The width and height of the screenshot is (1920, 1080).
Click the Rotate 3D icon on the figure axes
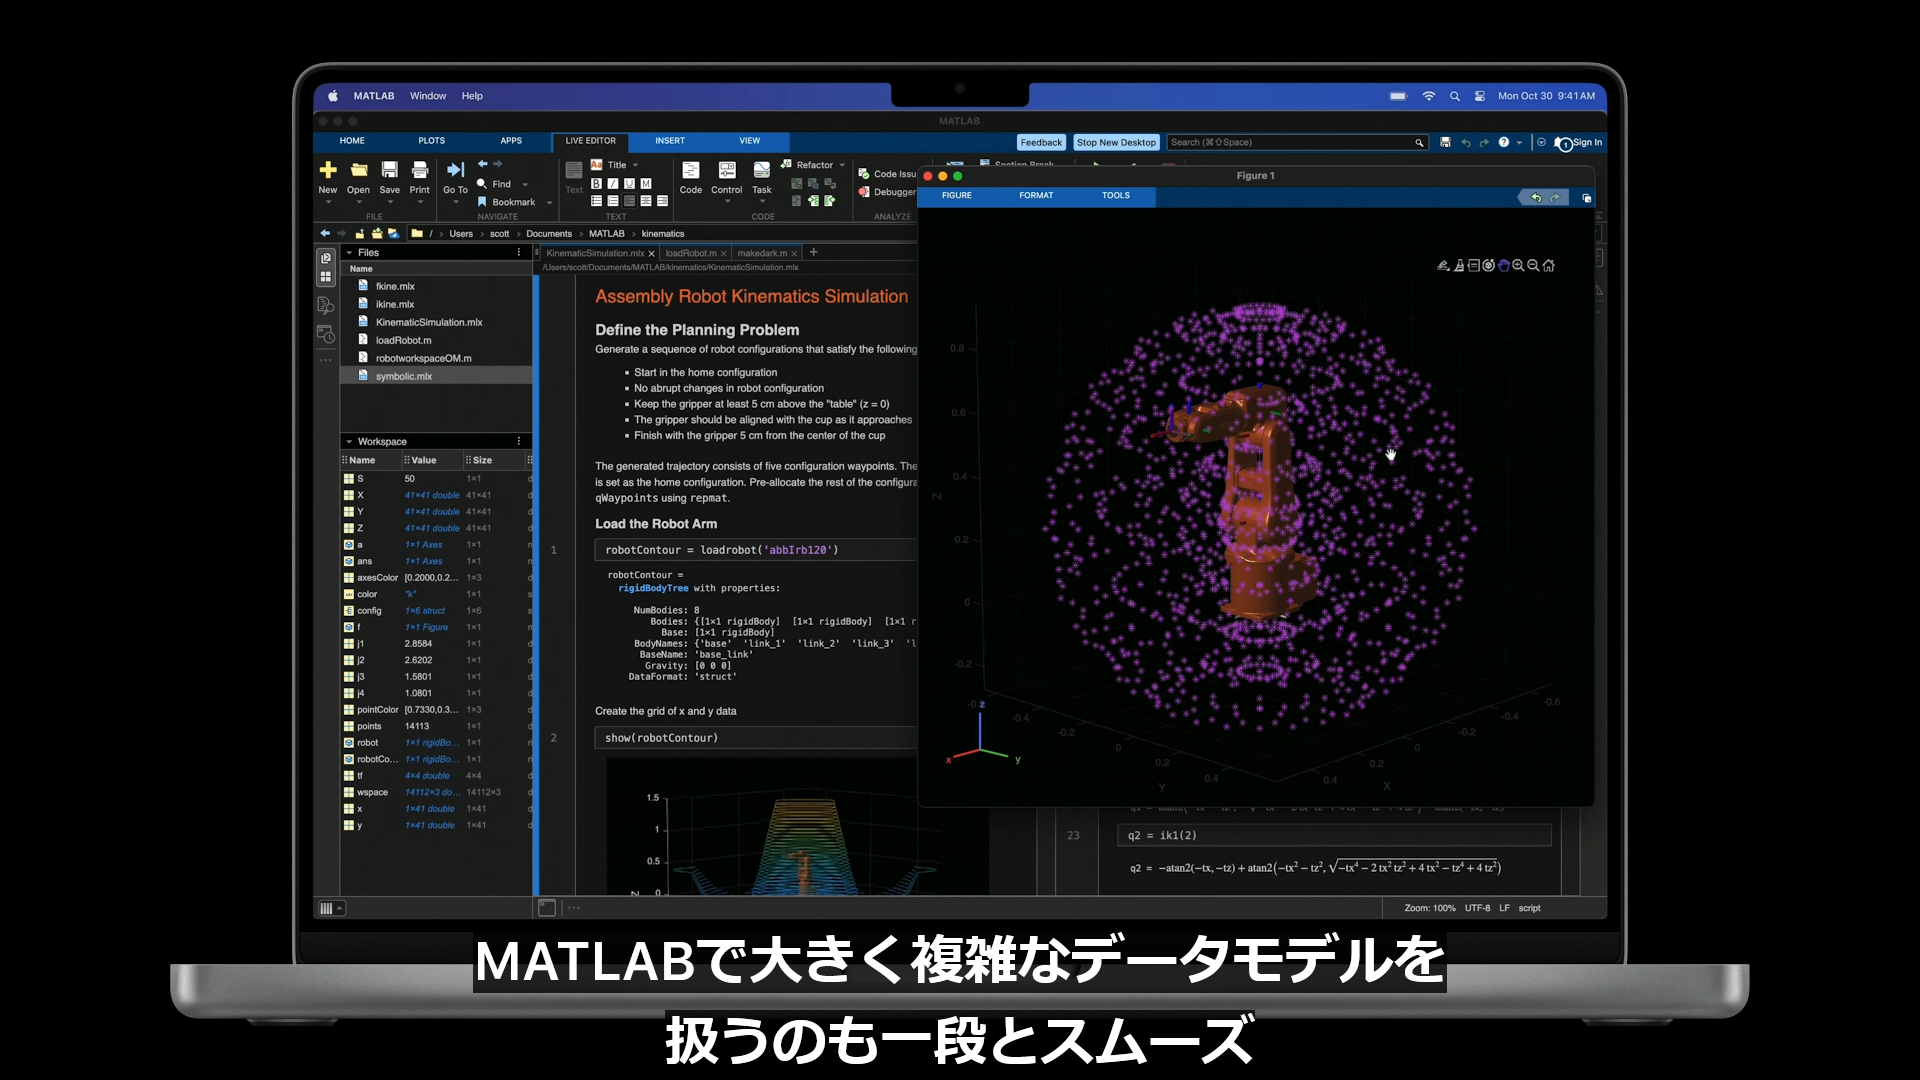tap(1488, 265)
